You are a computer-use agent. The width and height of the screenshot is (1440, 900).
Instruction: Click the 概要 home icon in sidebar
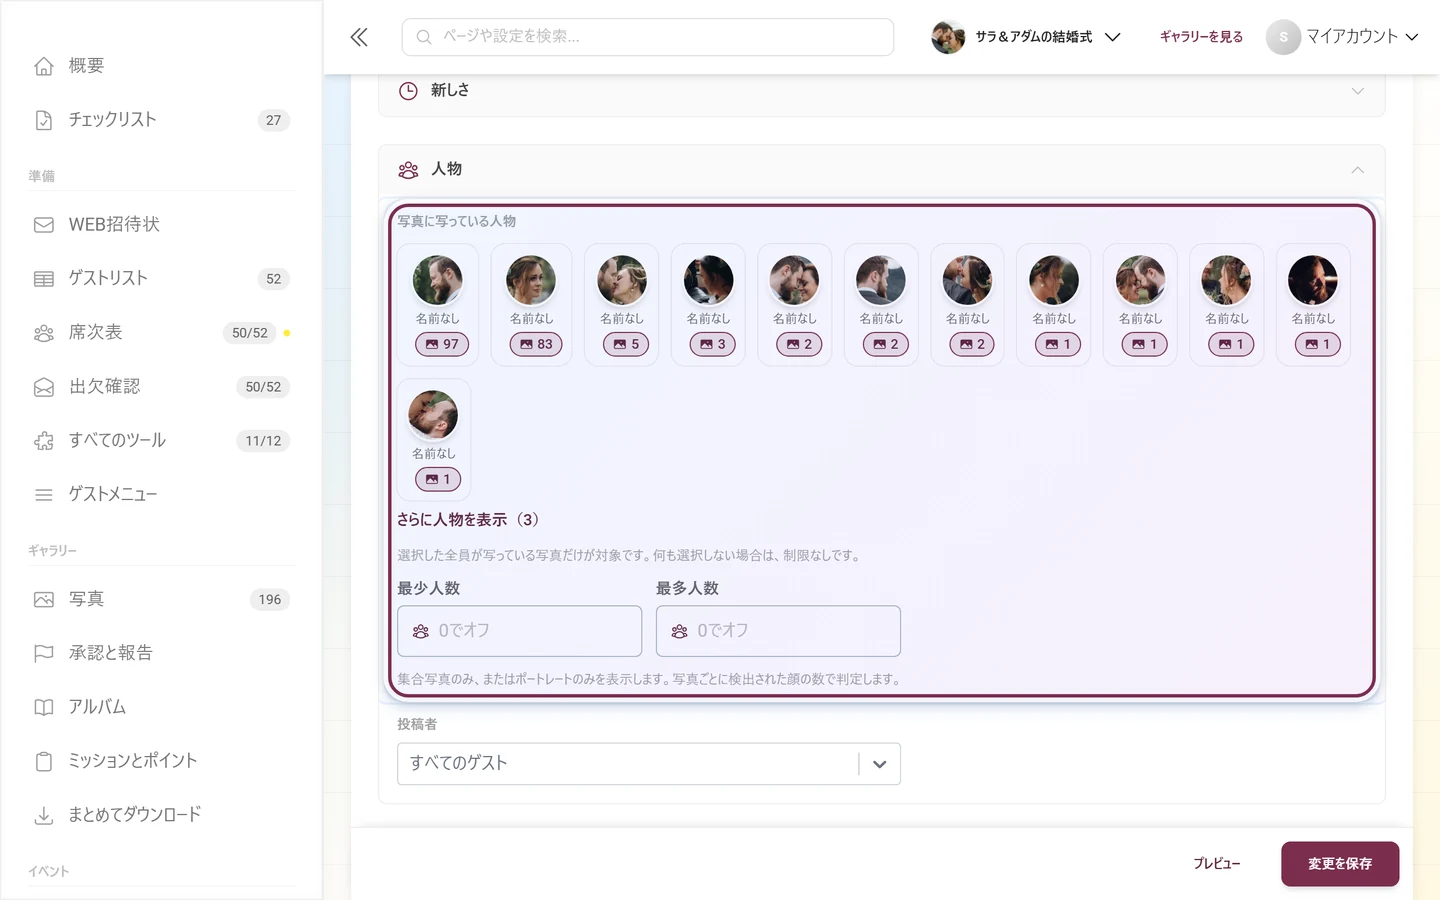[x=44, y=66]
